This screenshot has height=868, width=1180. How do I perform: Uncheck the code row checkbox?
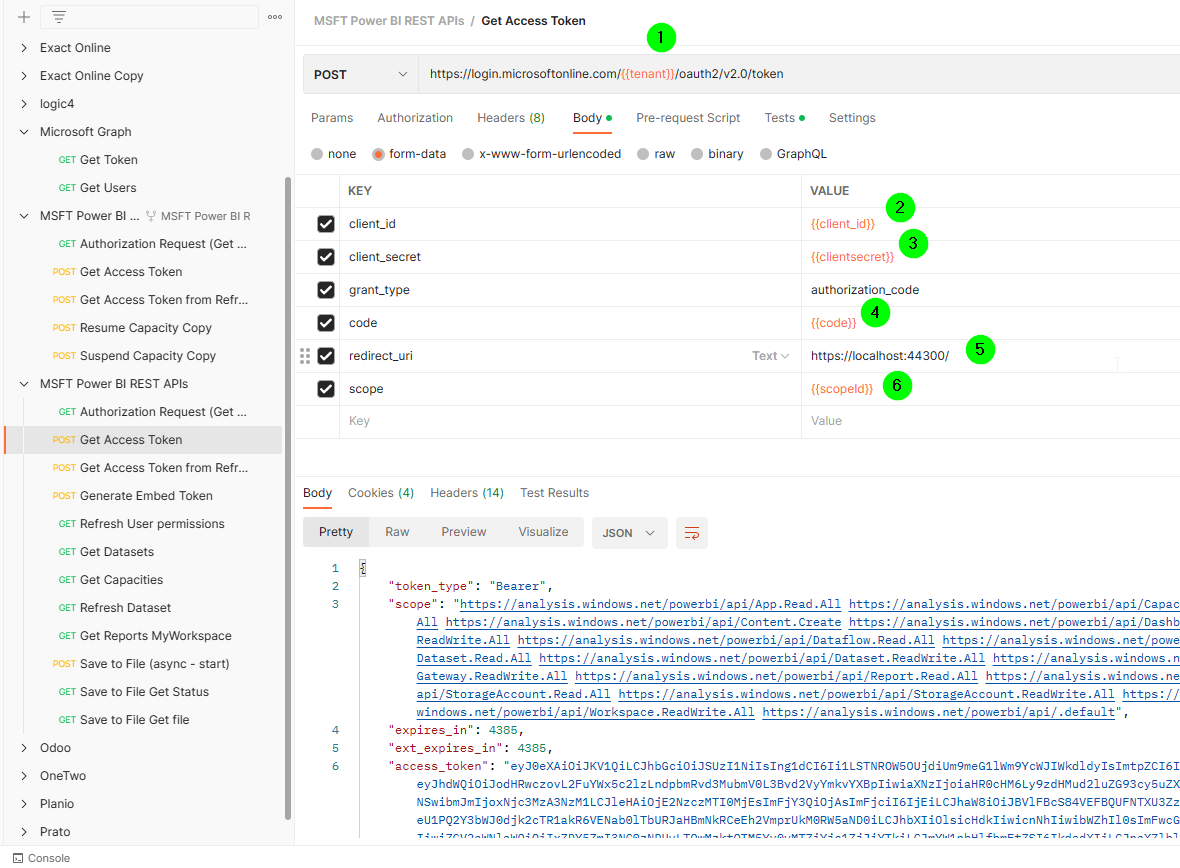(x=326, y=323)
